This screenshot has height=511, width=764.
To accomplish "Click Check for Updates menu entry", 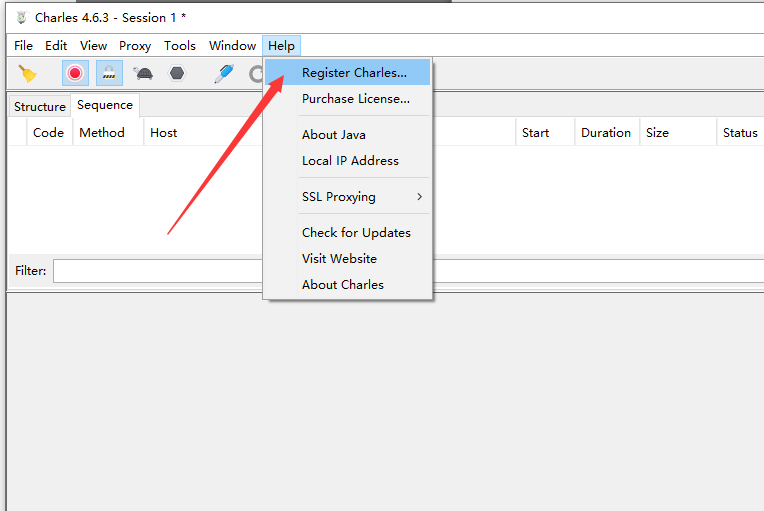I will pos(356,233).
